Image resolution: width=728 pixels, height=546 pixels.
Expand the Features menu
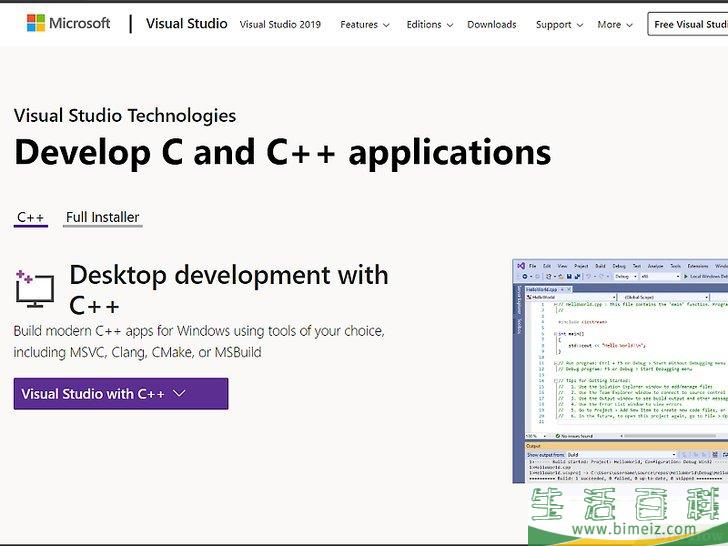[364, 25]
